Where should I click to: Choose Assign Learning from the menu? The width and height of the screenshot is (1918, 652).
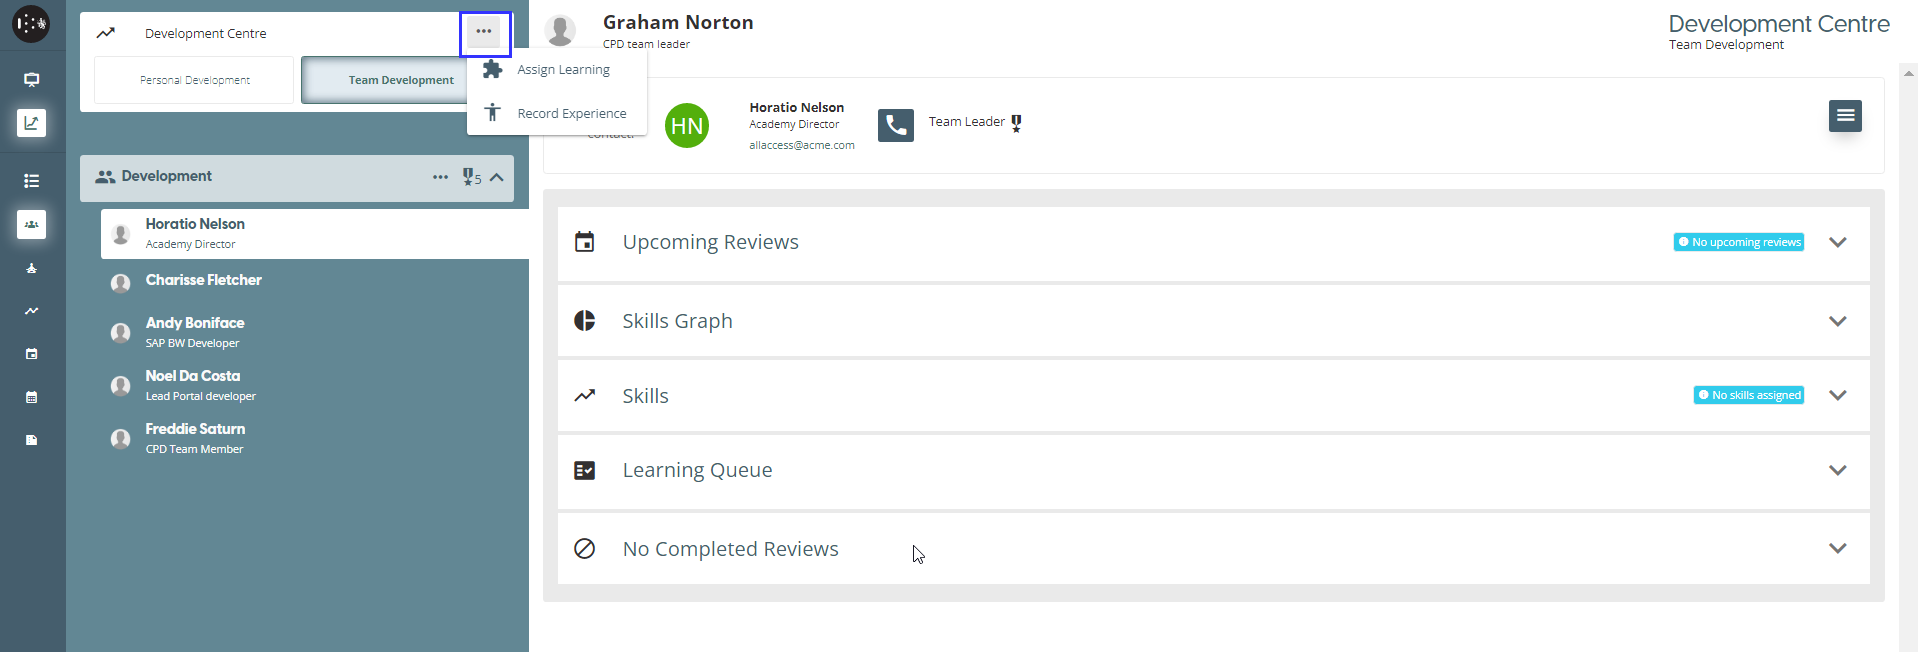tap(563, 70)
